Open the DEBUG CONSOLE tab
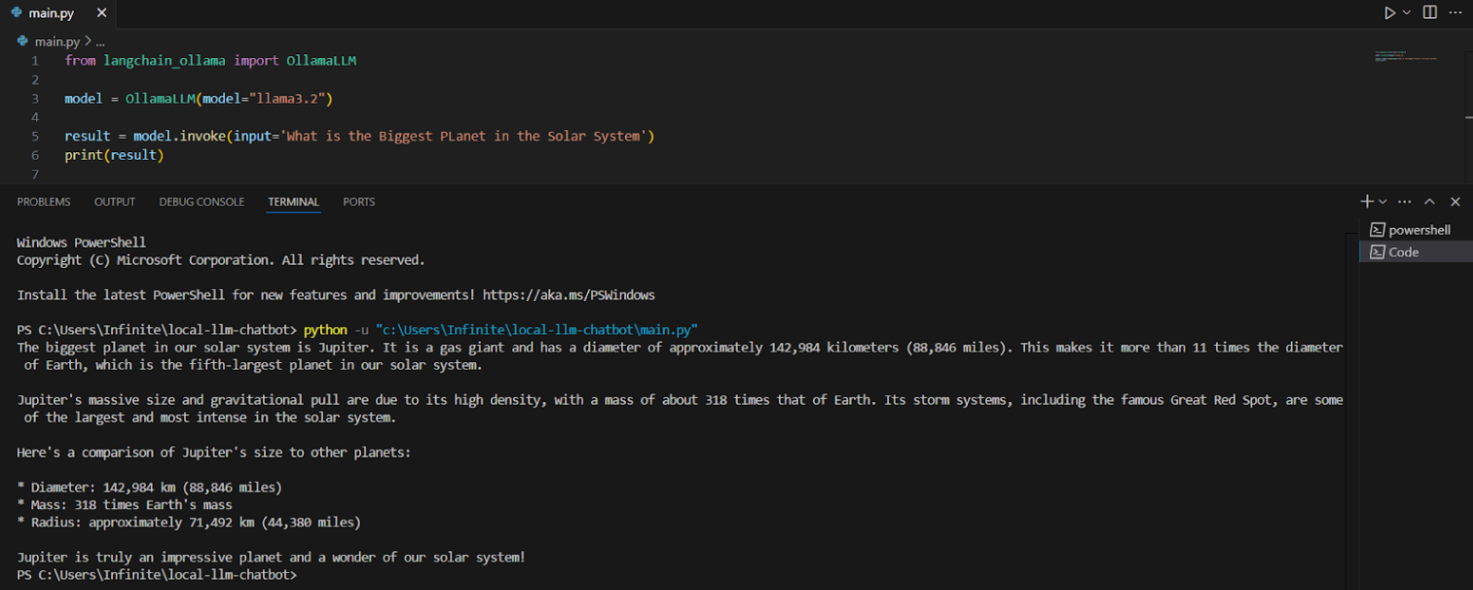This screenshot has width=1473, height=590. (x=201, y=202)
